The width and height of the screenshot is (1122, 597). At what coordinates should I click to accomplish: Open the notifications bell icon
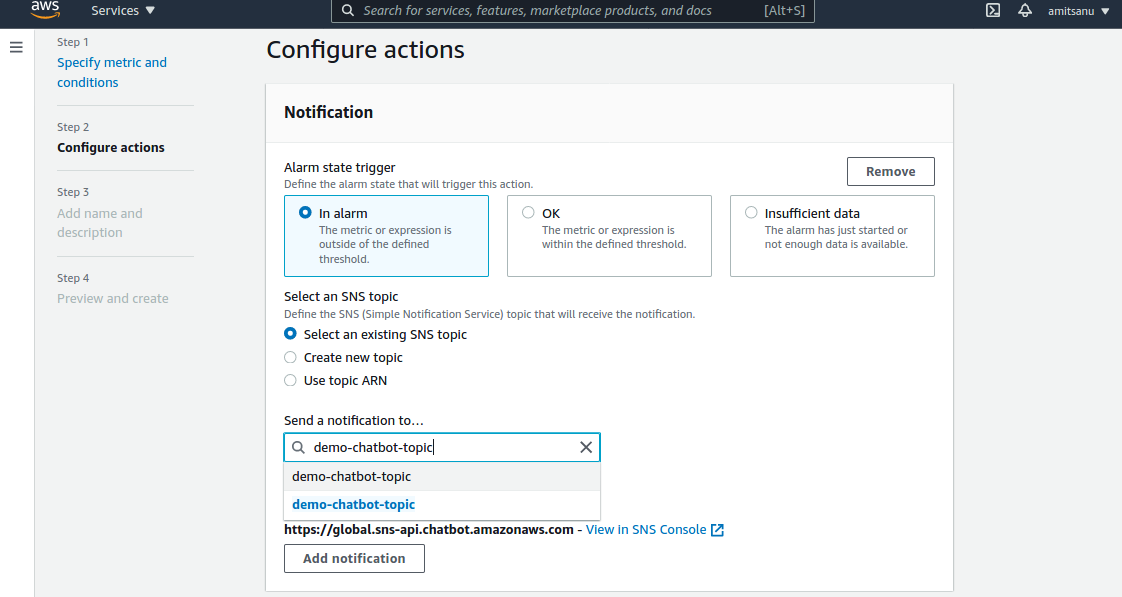tap(1025, 10)
